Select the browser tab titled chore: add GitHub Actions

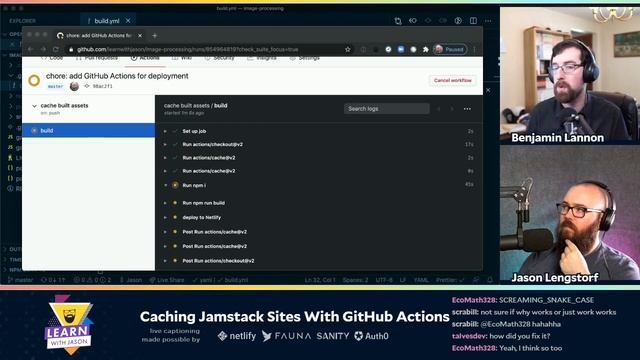(99, 36)
